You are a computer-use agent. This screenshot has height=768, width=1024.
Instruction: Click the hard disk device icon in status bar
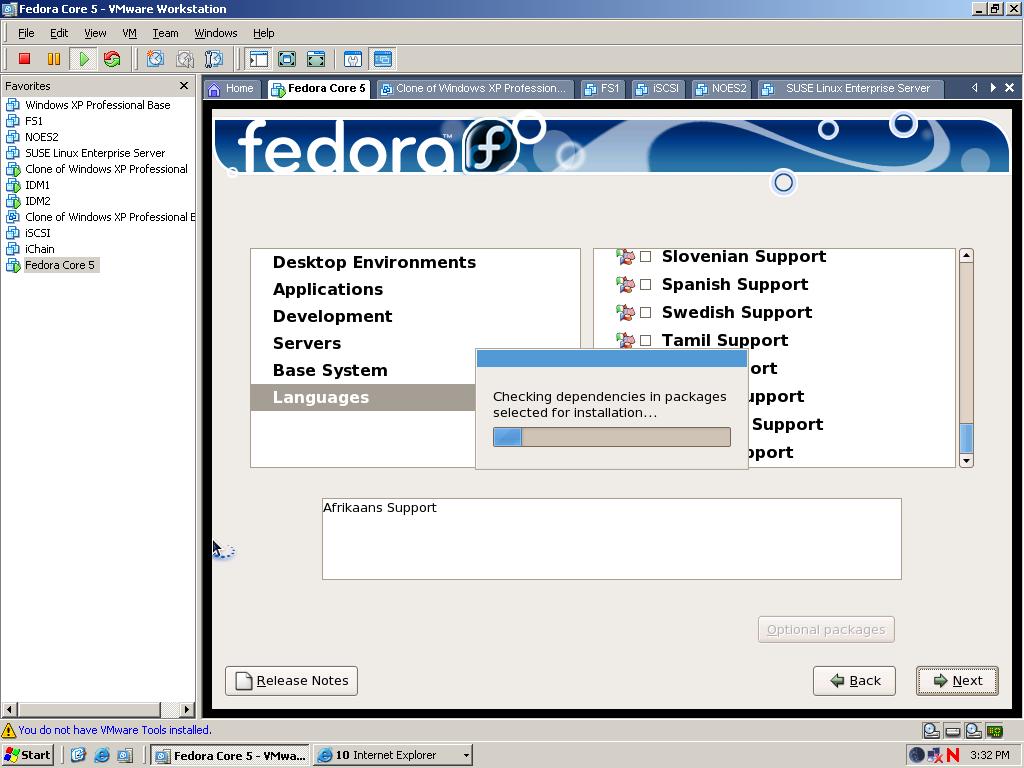tap(953, 730)
